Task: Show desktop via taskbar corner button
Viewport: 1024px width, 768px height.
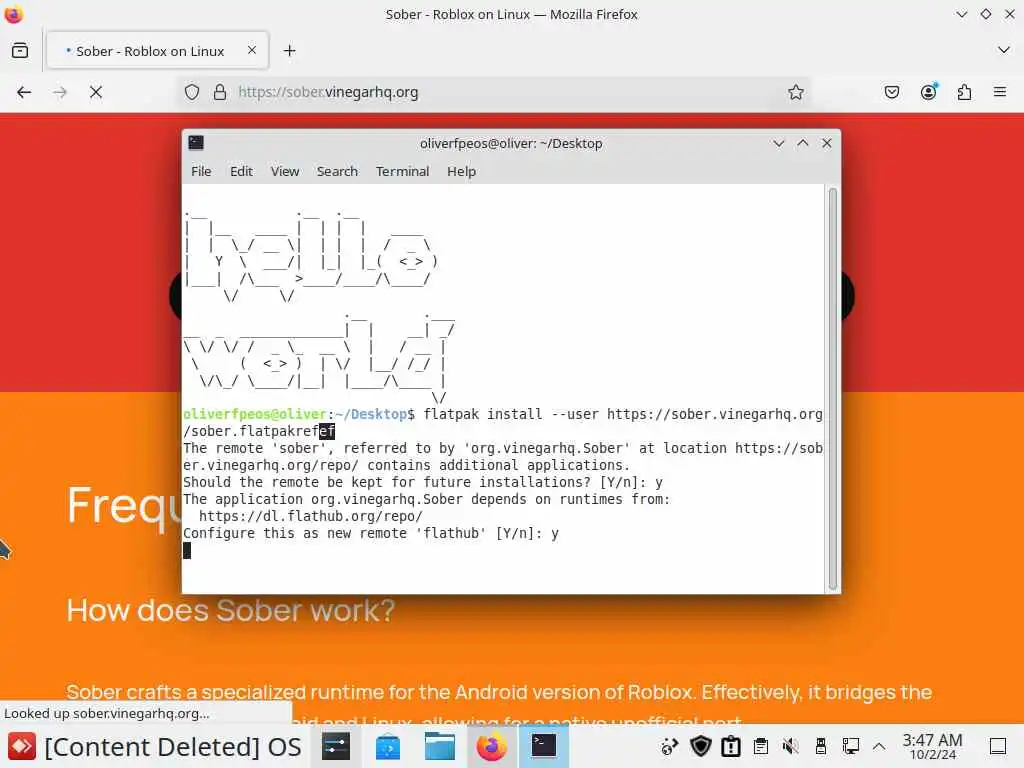Action: [998, 746]
